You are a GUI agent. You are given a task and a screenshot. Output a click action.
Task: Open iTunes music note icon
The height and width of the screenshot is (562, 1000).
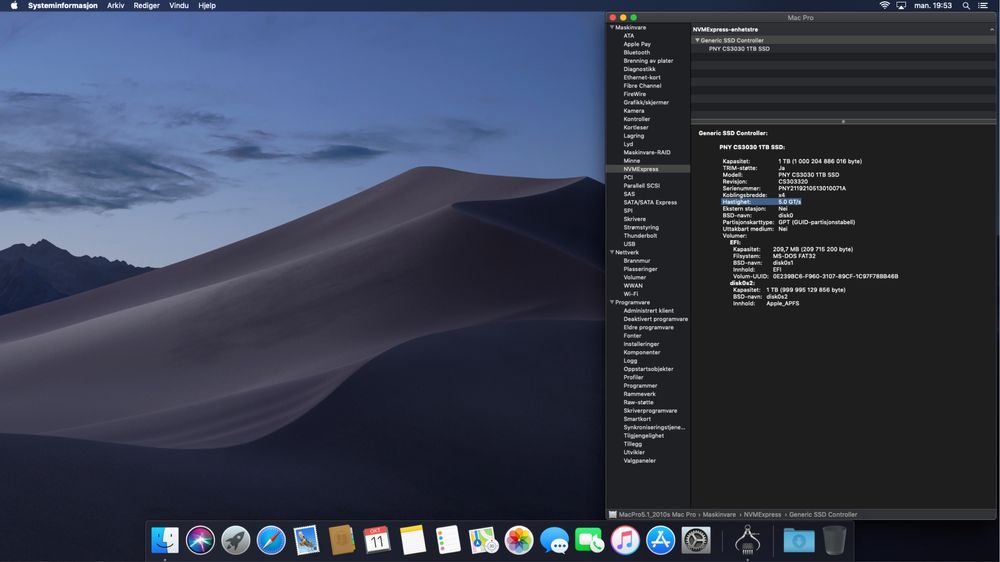tap(625, 540)
